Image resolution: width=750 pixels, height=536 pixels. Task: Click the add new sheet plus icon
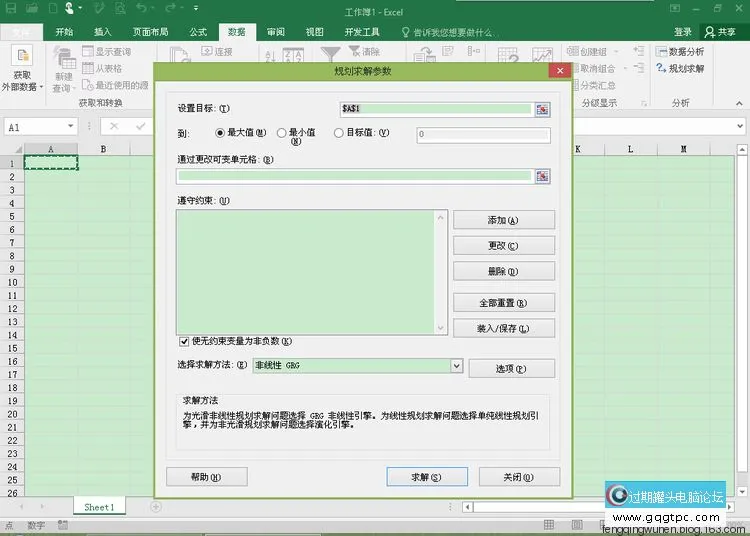coord(156,506)
